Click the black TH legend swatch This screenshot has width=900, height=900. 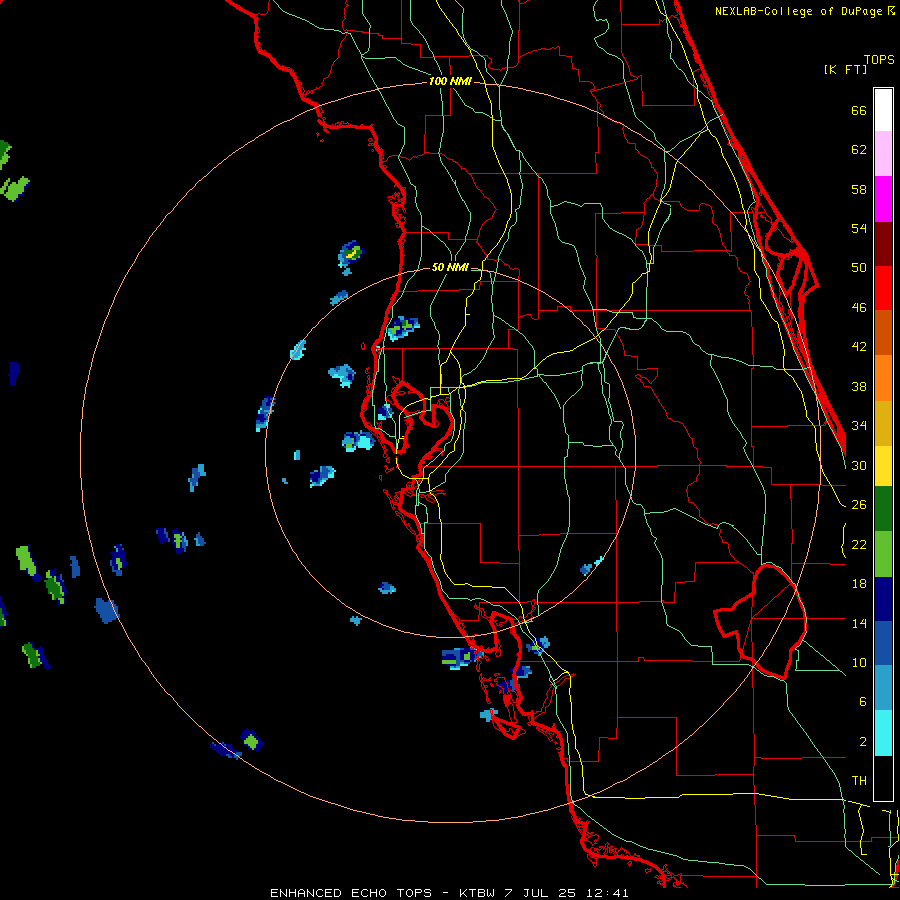(883, 778)
